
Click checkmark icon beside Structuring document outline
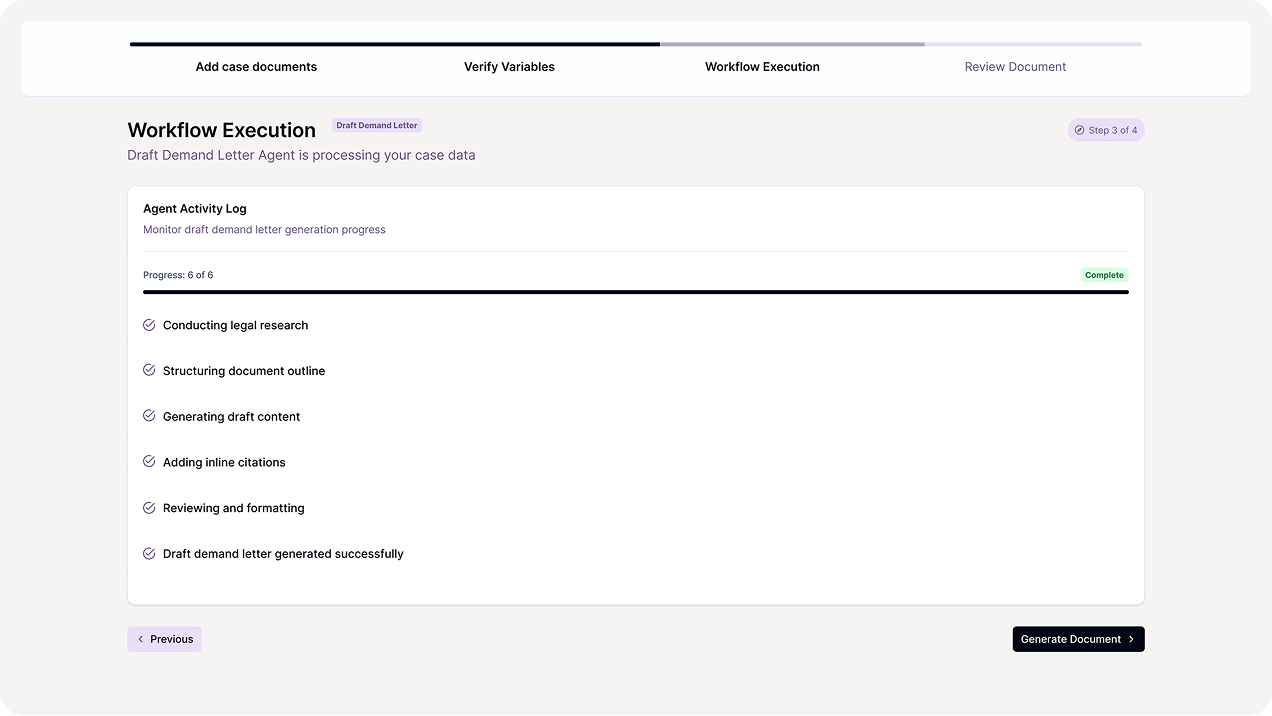tap(149, 370)
